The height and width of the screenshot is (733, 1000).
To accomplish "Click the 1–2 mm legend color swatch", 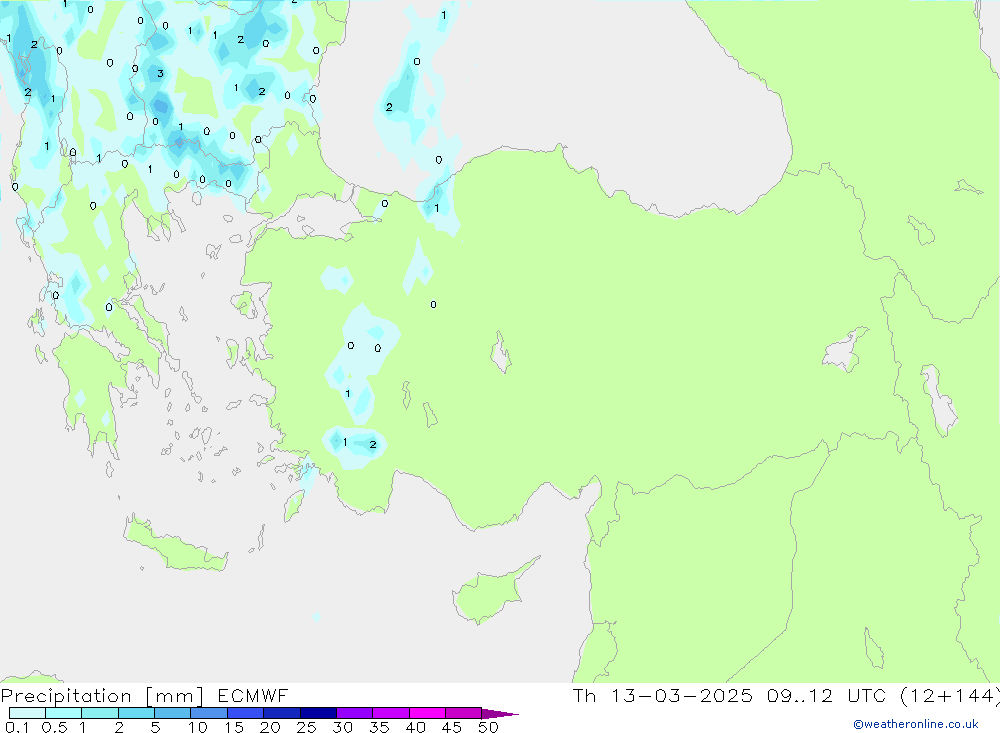I will pyautogui.click(x=99, y=713).
